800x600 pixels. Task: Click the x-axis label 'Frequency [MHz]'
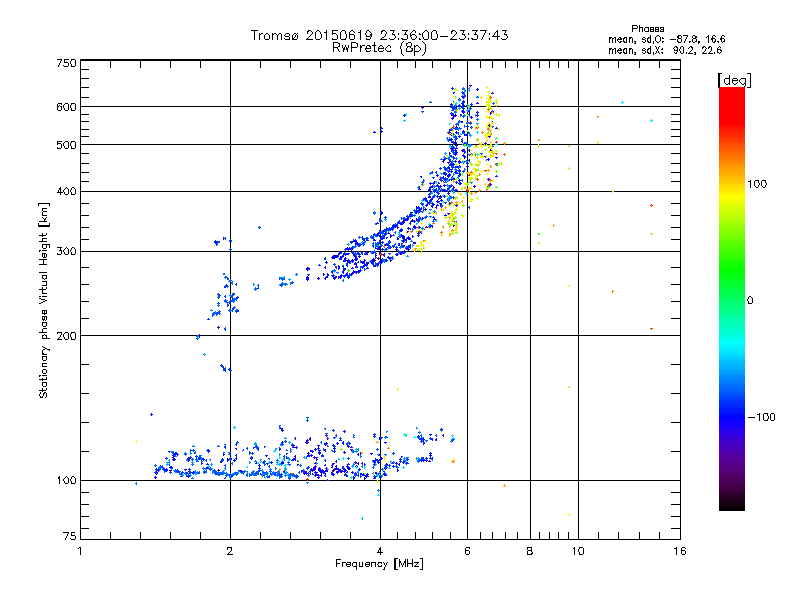[379, 564]
